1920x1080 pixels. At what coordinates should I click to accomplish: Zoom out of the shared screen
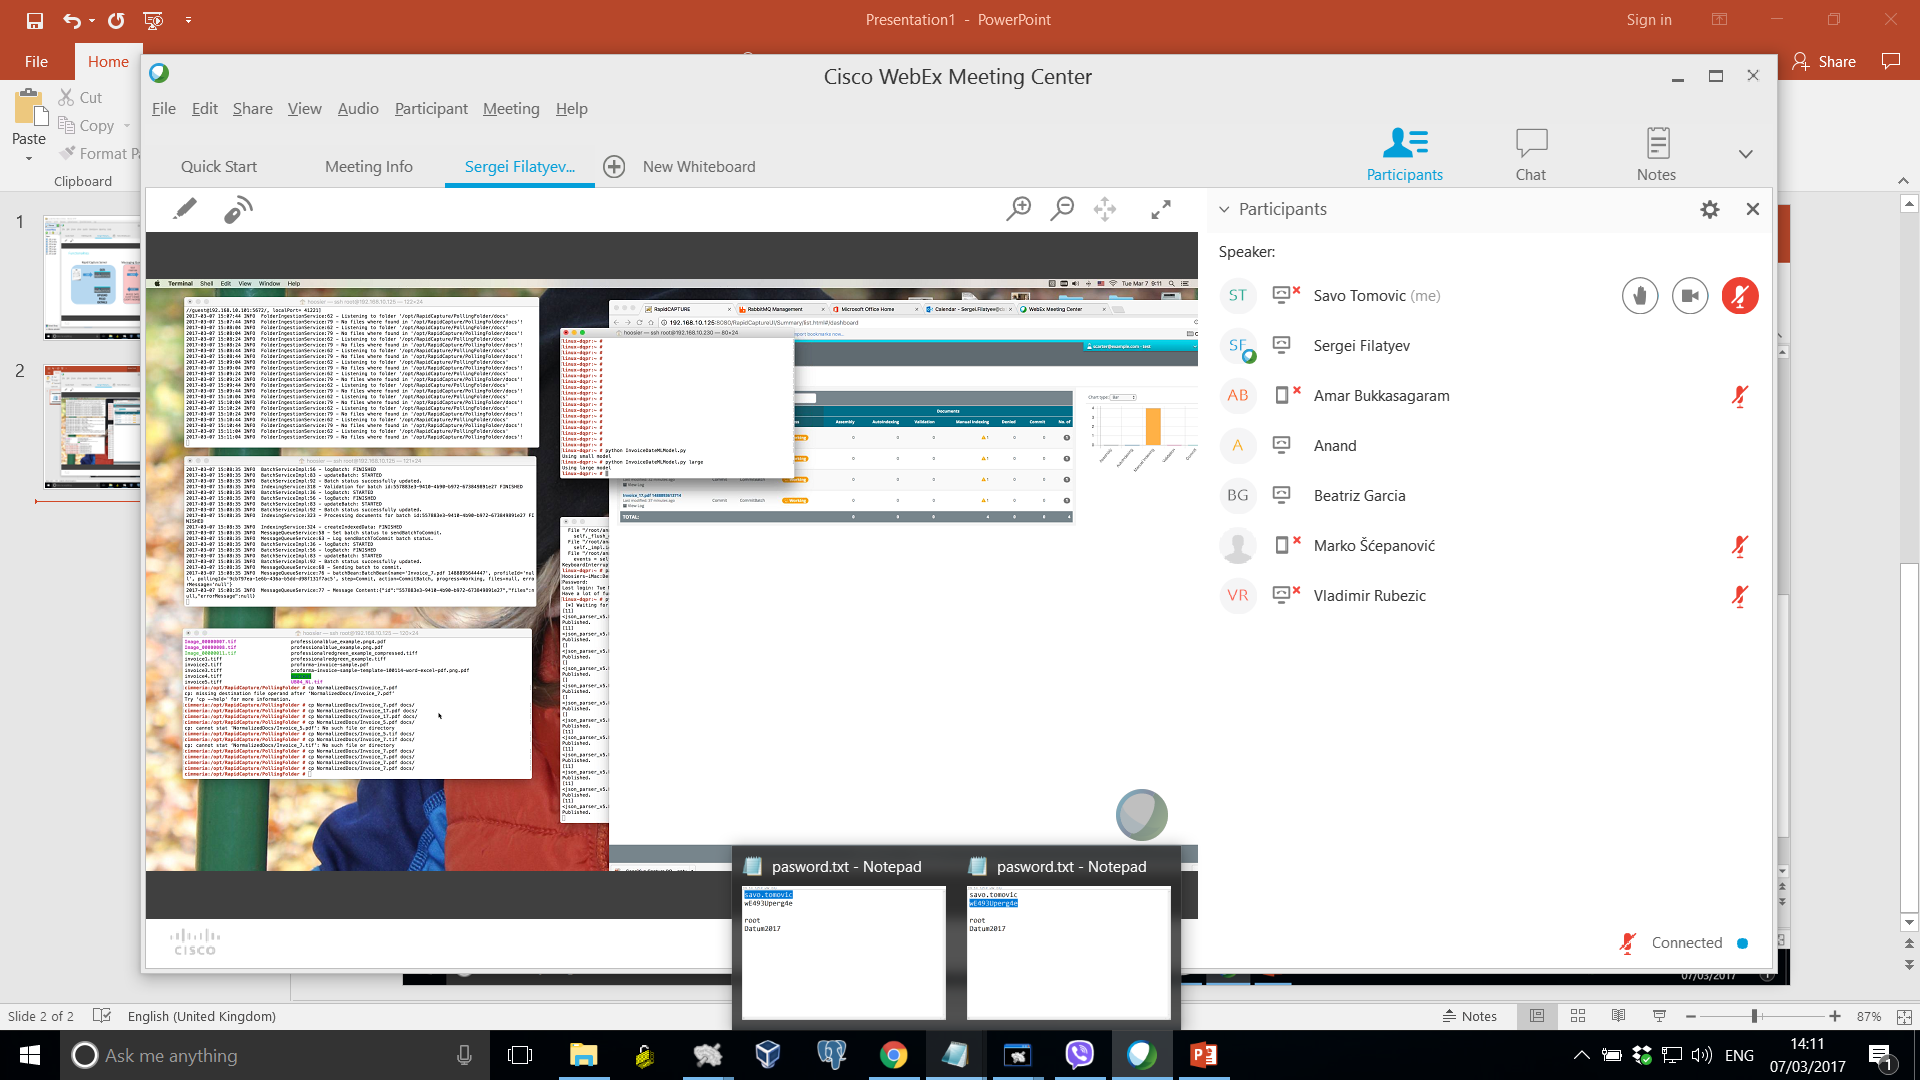point(1062,209)
